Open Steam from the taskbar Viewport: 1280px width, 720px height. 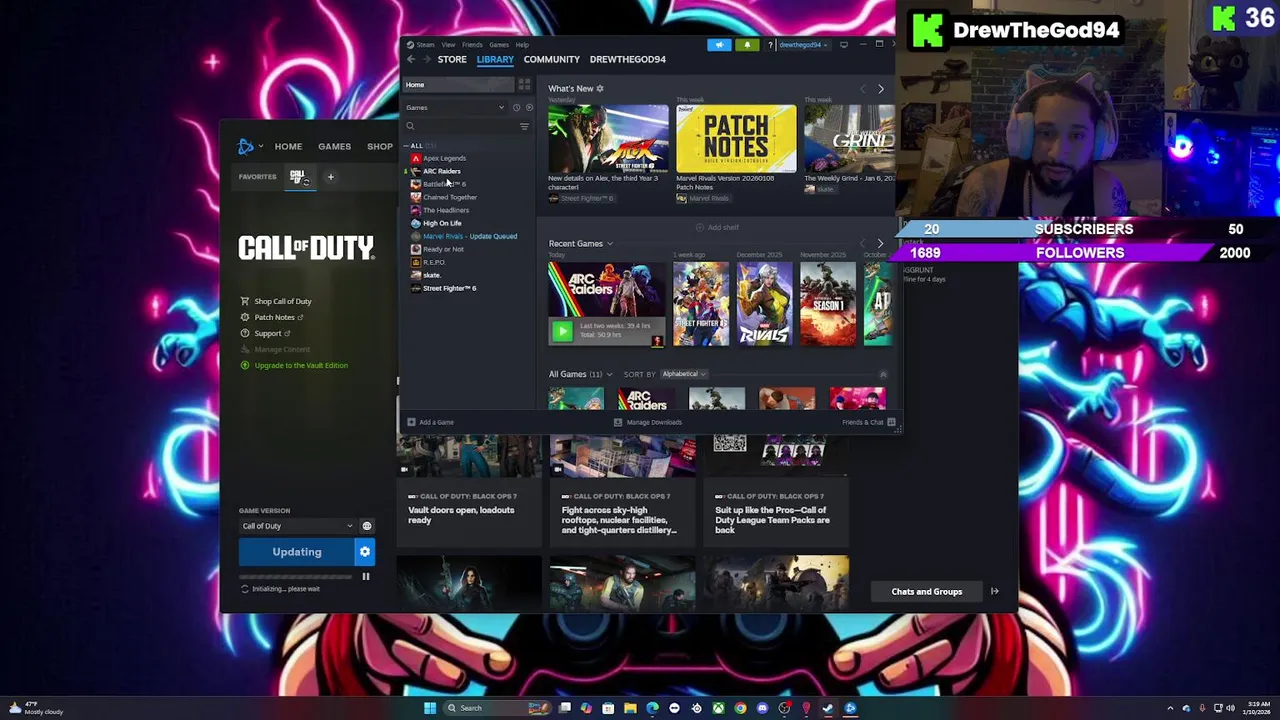point(828,708)
